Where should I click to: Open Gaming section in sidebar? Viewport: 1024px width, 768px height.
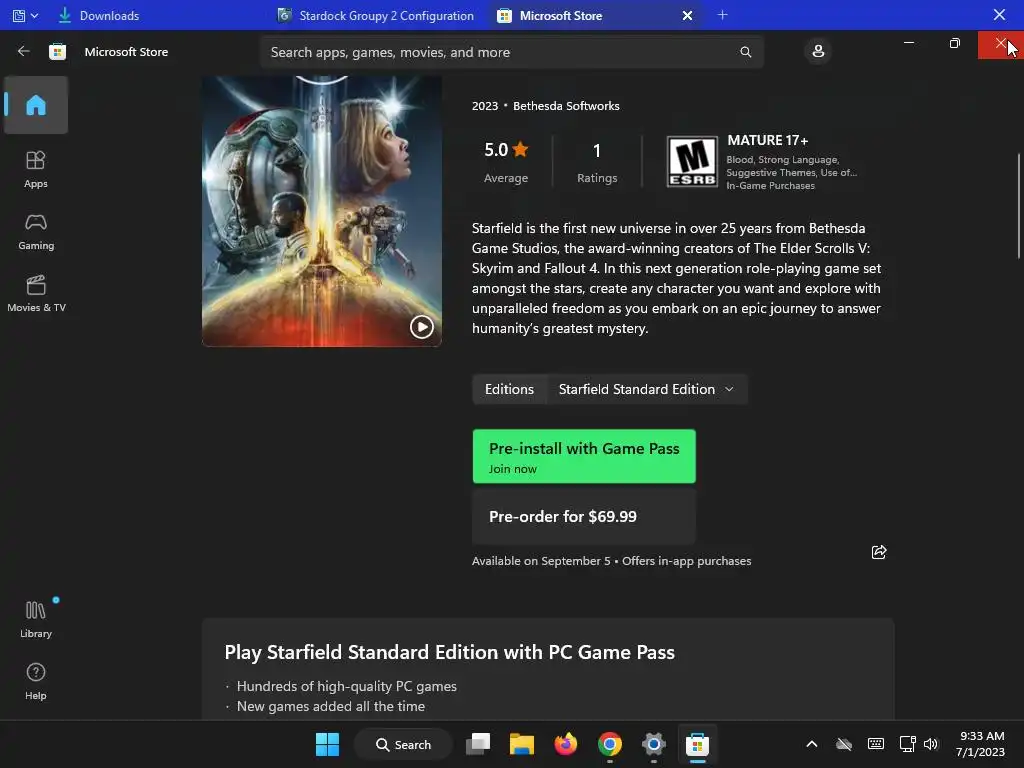(36, 232)
